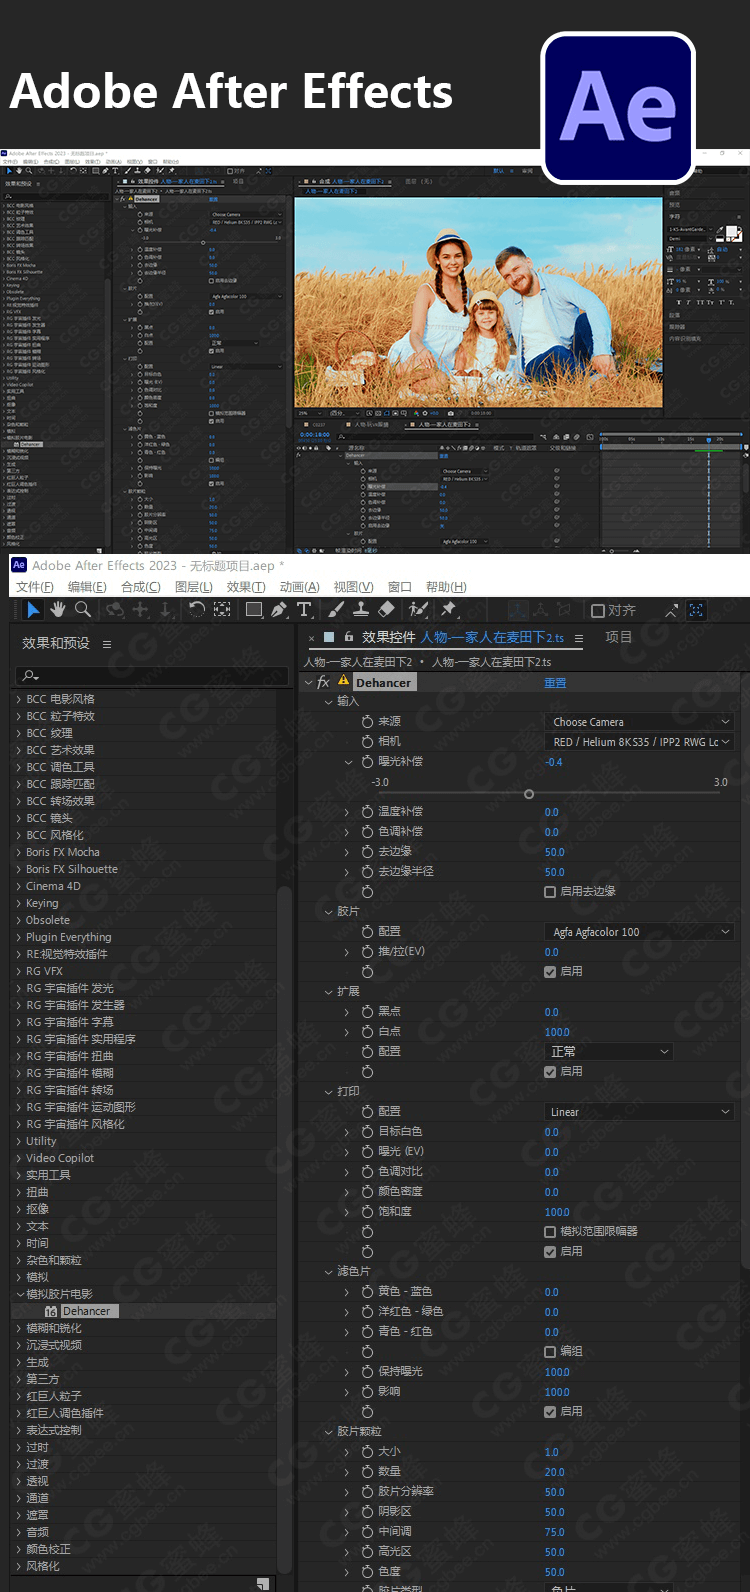750x1592 pixels.
Task: Open the 效果(T) menu
Action: click(246, 587)
